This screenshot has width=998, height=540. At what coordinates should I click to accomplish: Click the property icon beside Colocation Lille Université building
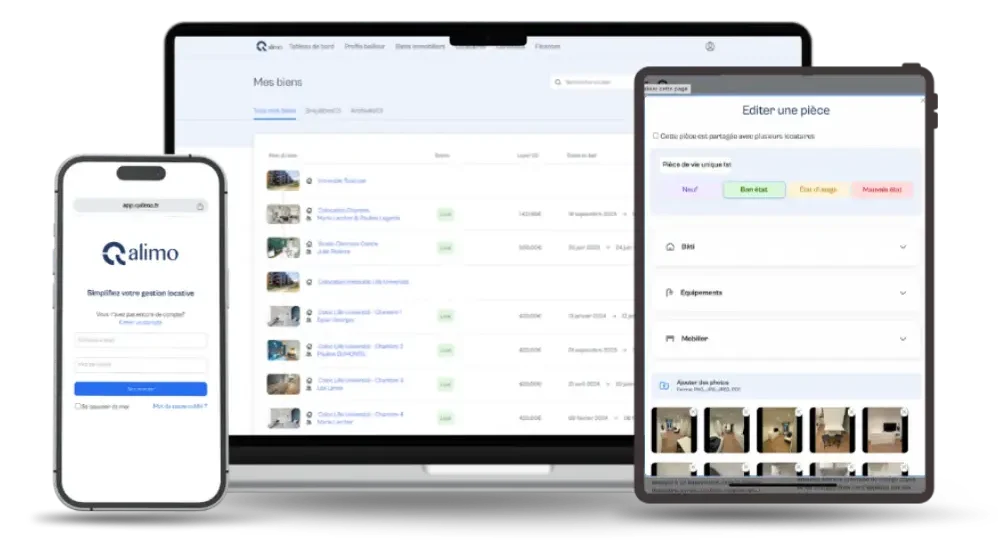(x=309, y=282)
